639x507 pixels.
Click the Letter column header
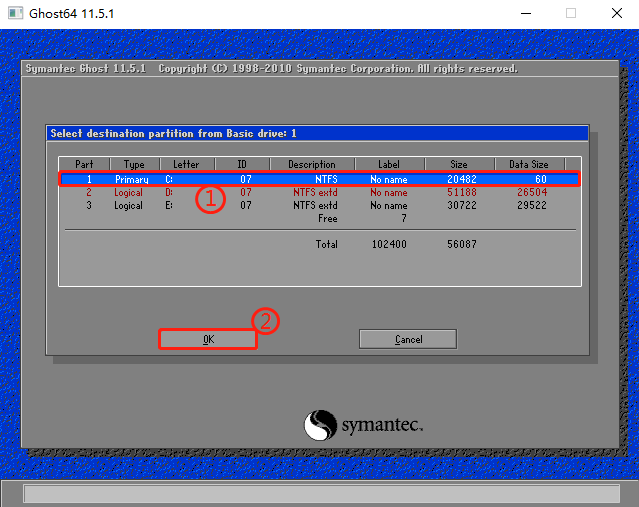[187, 164]
